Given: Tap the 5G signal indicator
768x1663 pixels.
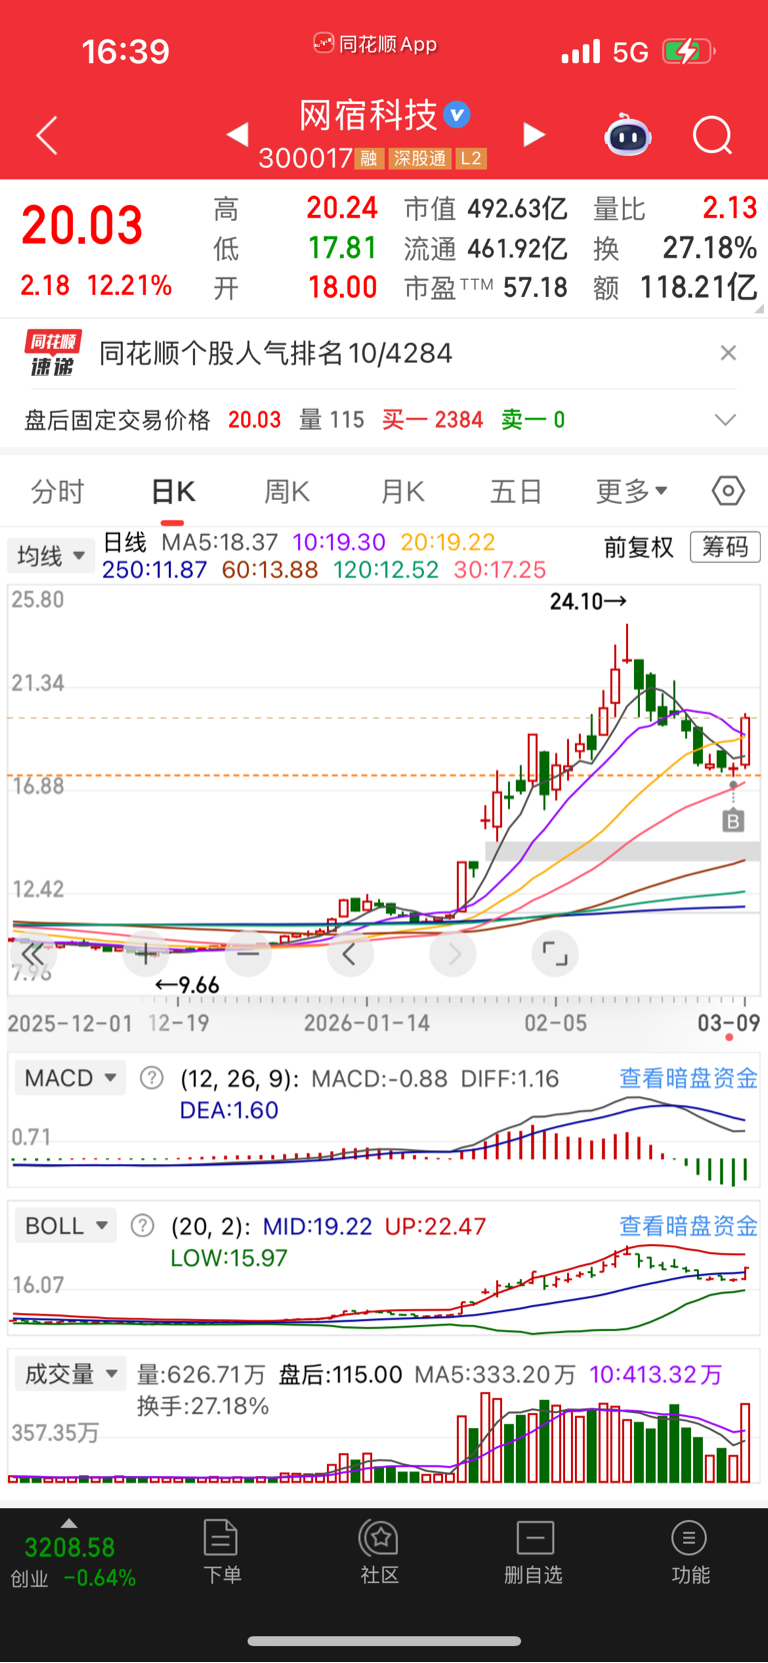Looking at the screenshot, I should click(x=631, y=52).
